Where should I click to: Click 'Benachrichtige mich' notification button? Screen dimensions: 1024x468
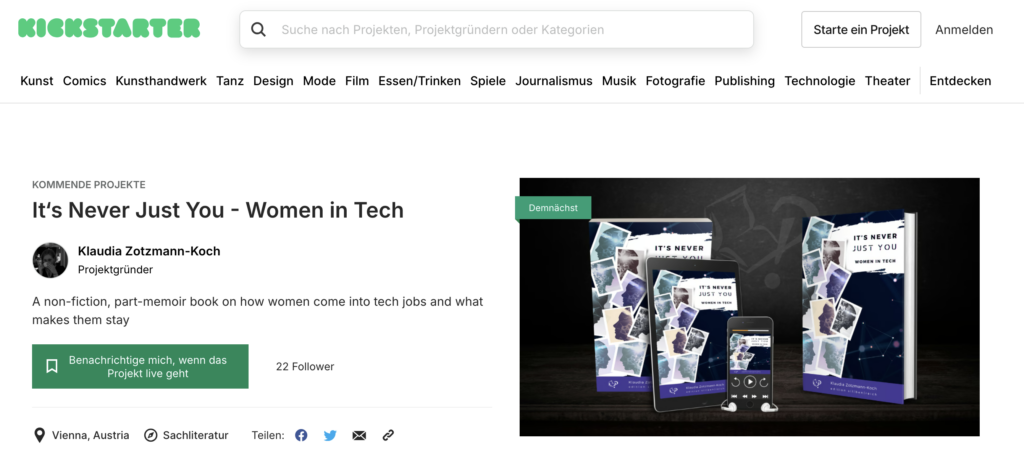[x=140, y=367]
